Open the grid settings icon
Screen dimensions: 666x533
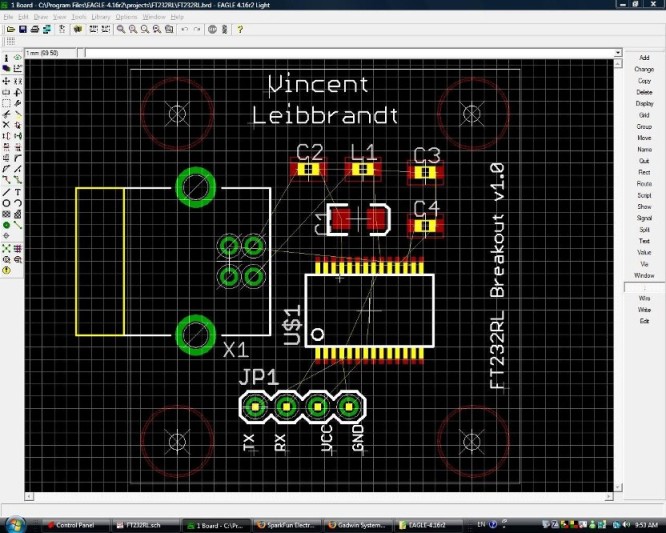click(11, 41)
